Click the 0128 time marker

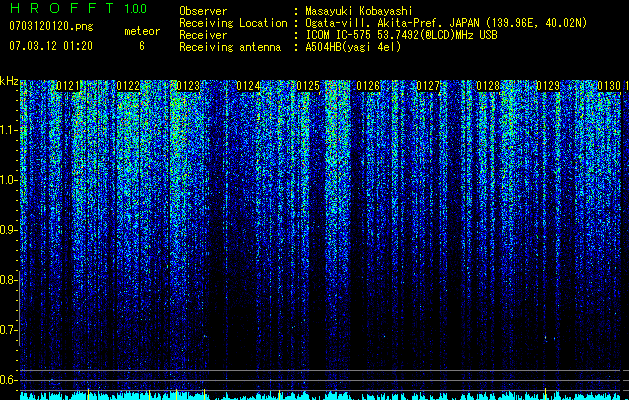[x=489, y=86]
